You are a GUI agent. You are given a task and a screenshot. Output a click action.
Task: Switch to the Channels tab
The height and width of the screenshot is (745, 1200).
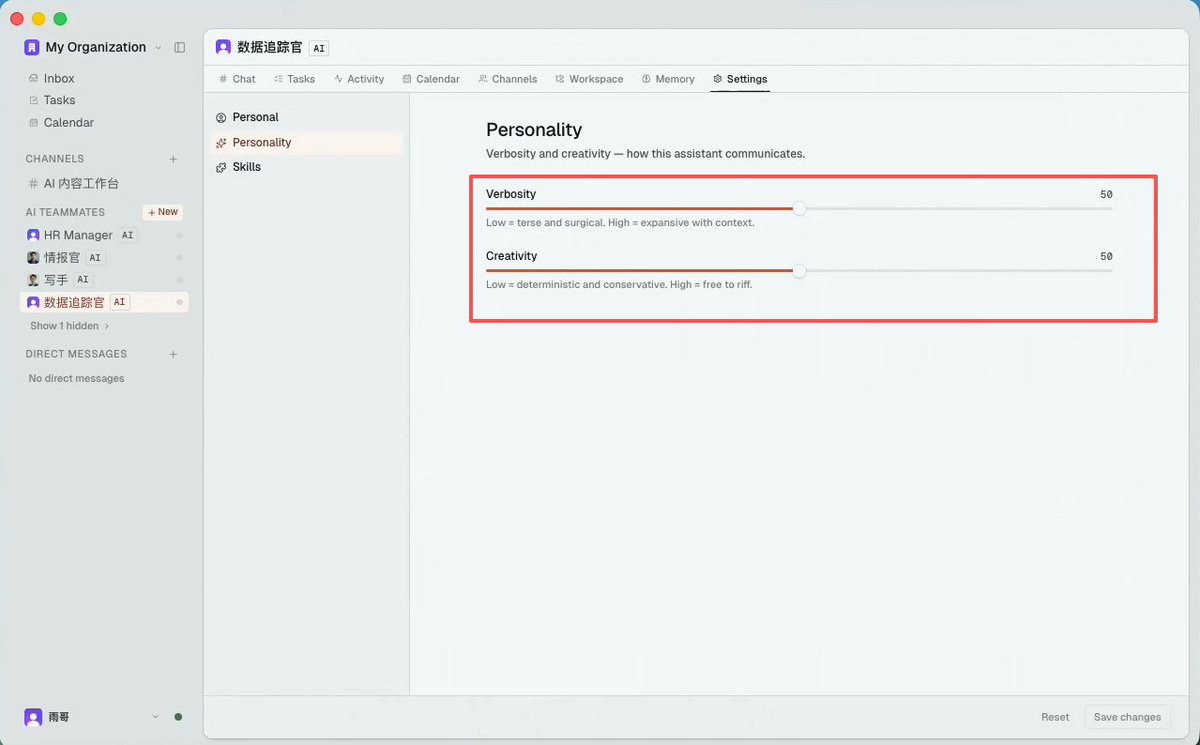coord(507,79)
